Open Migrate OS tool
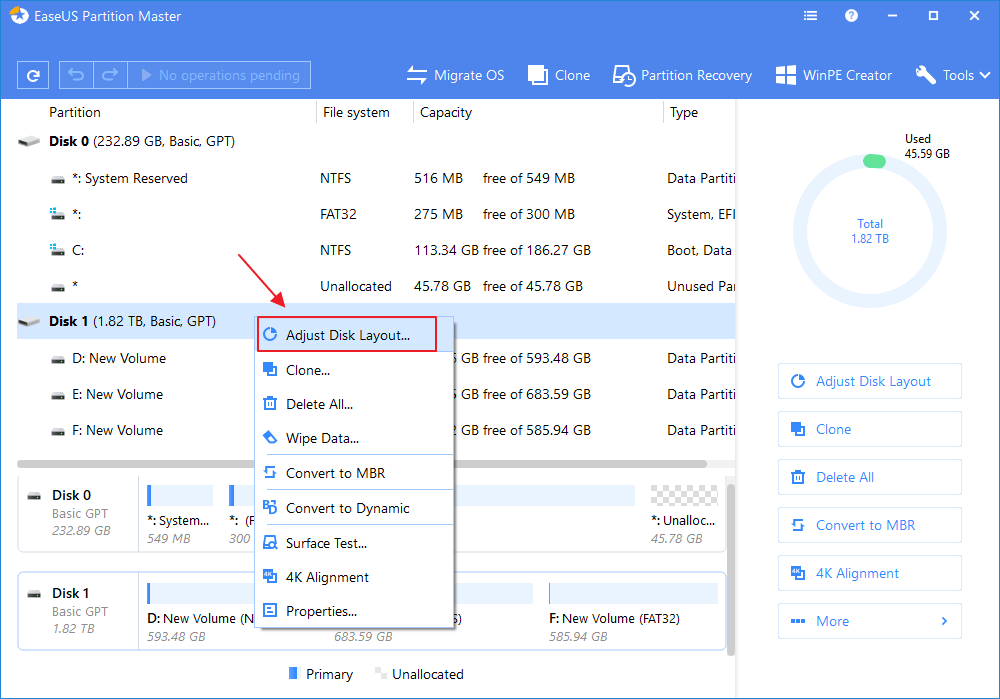 [455, 75]
